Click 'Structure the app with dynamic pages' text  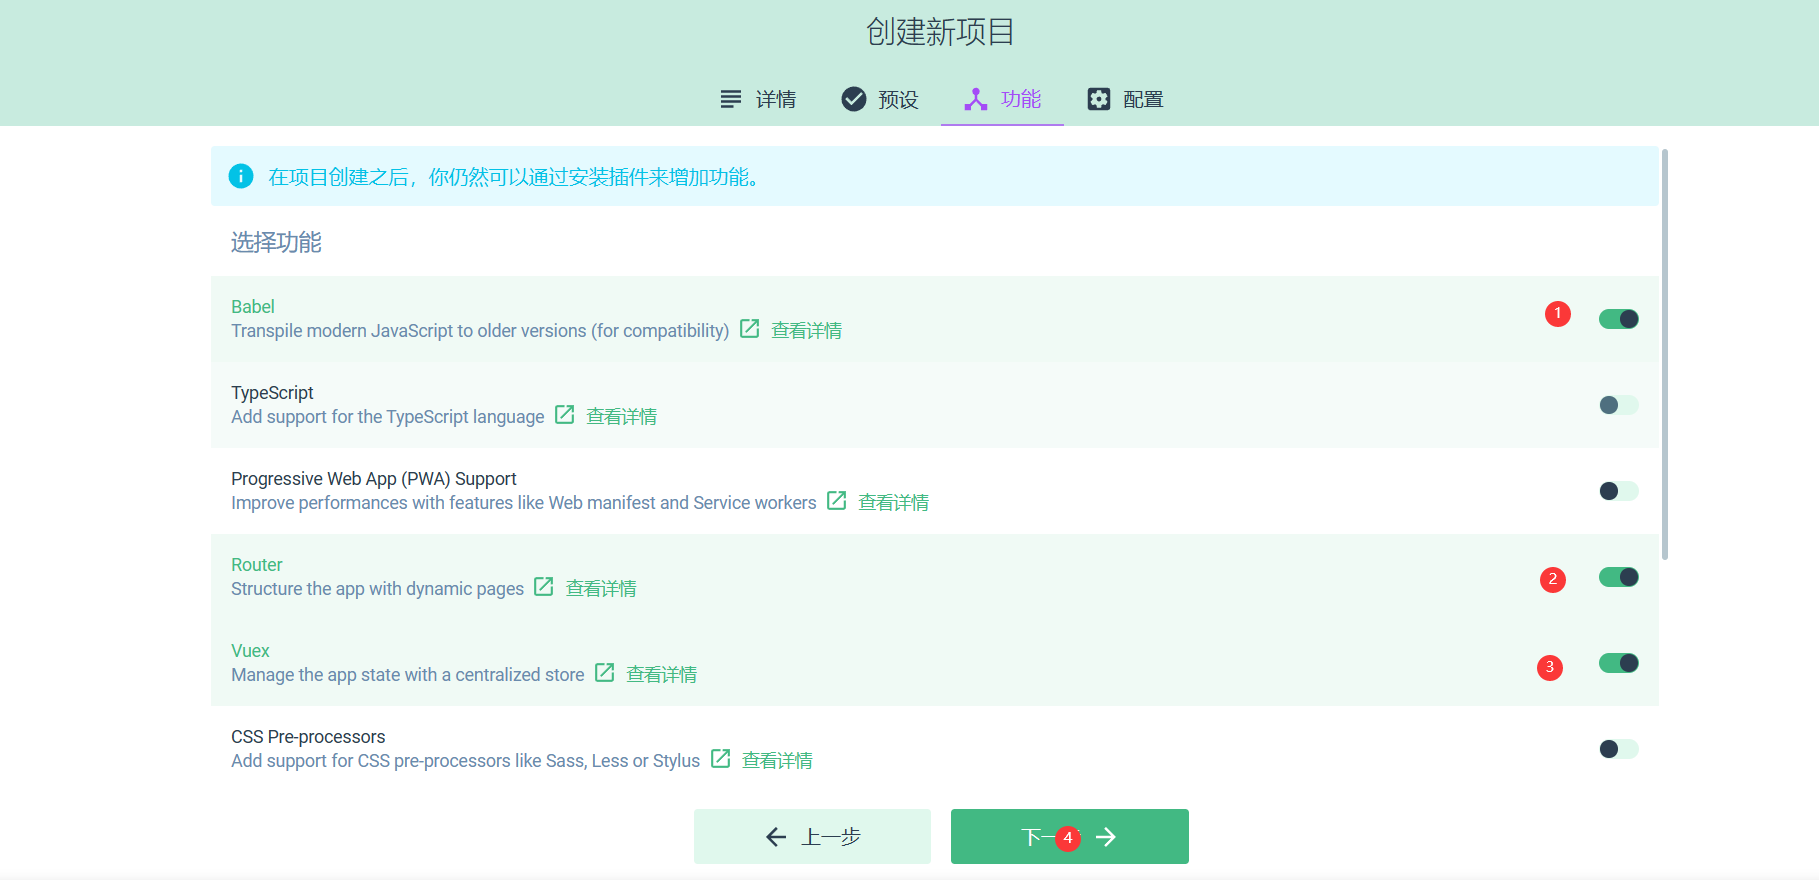[x=378, y=589]
